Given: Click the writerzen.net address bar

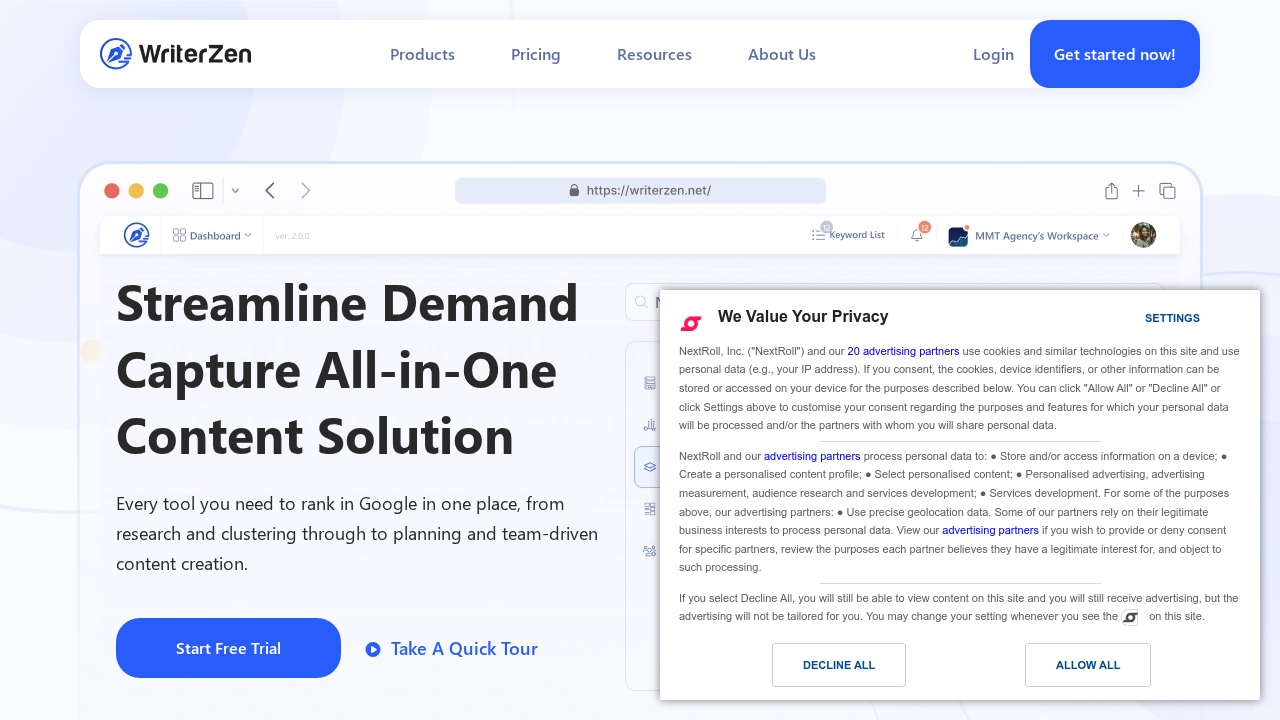Looking at the screenshot, I should (x=640, y=190).
